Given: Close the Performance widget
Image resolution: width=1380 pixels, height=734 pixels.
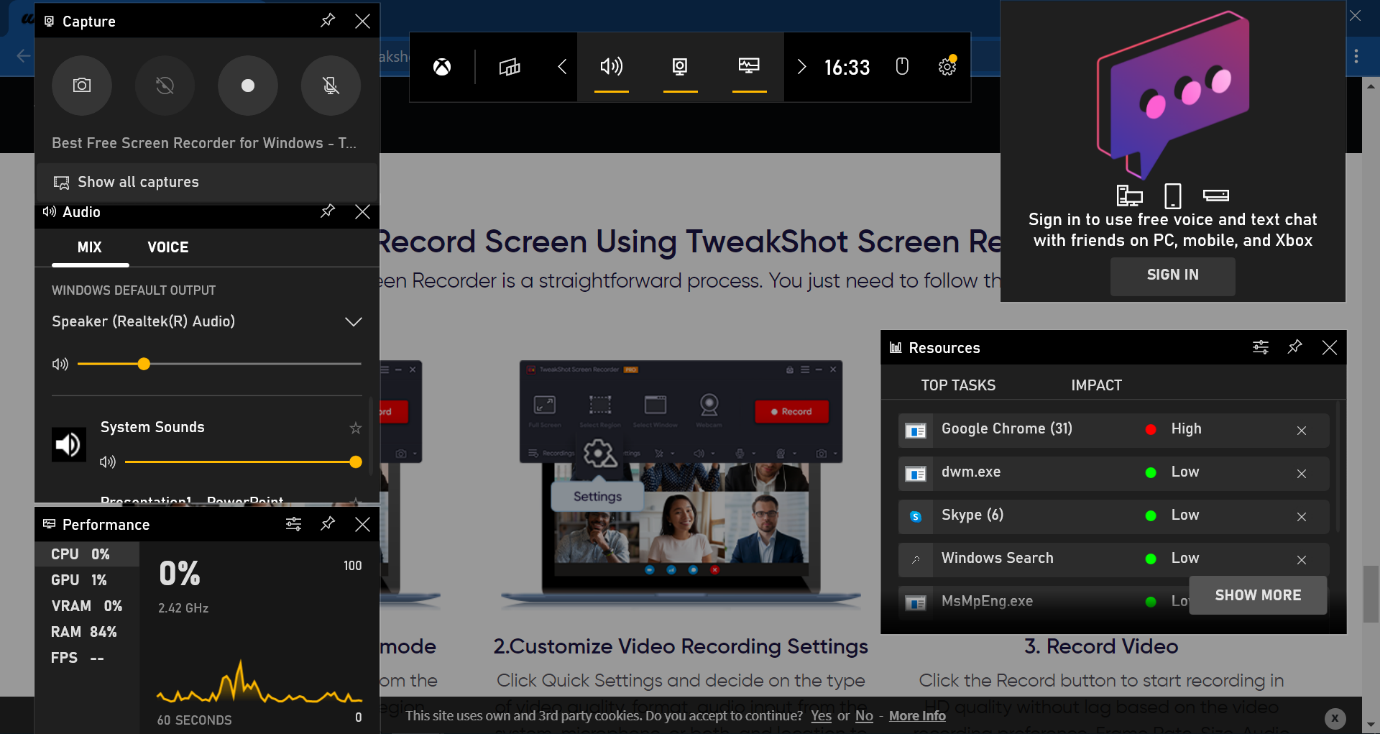Looking at the screenshot, I should 362,524.
